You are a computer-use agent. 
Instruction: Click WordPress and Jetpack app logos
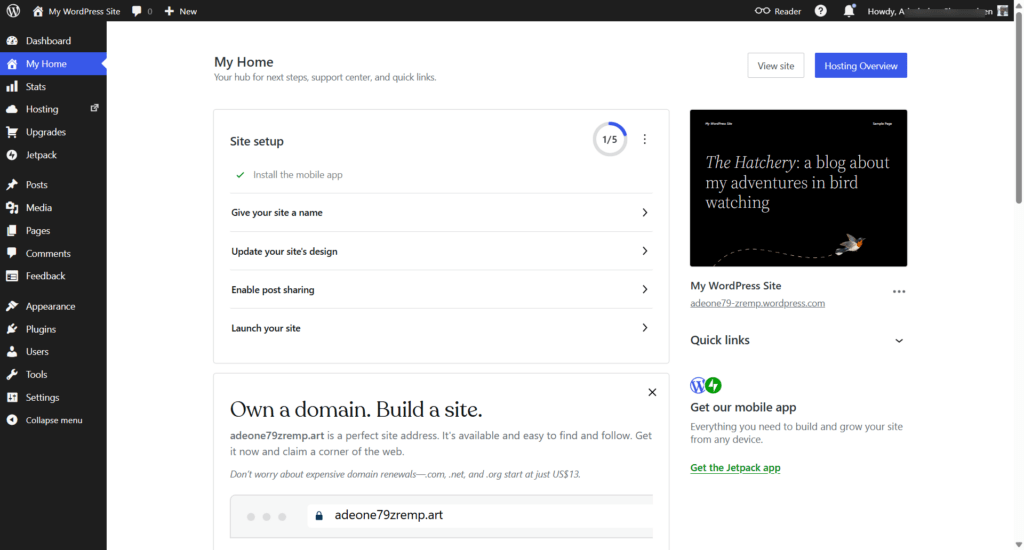pos(705,385)
